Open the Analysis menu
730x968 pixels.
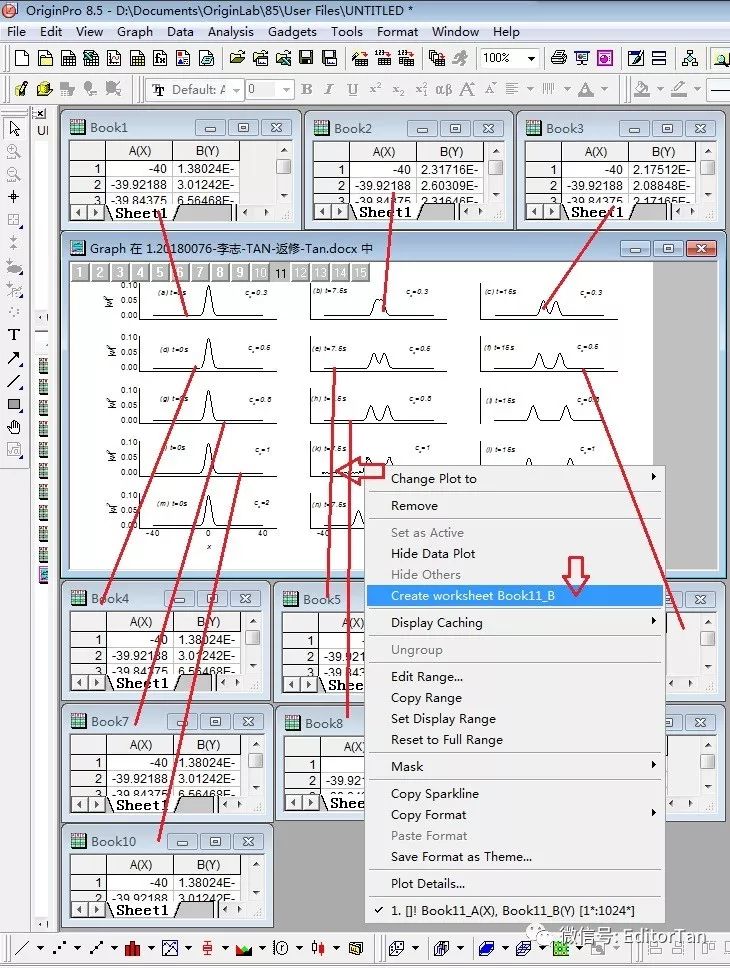[230, 31]
